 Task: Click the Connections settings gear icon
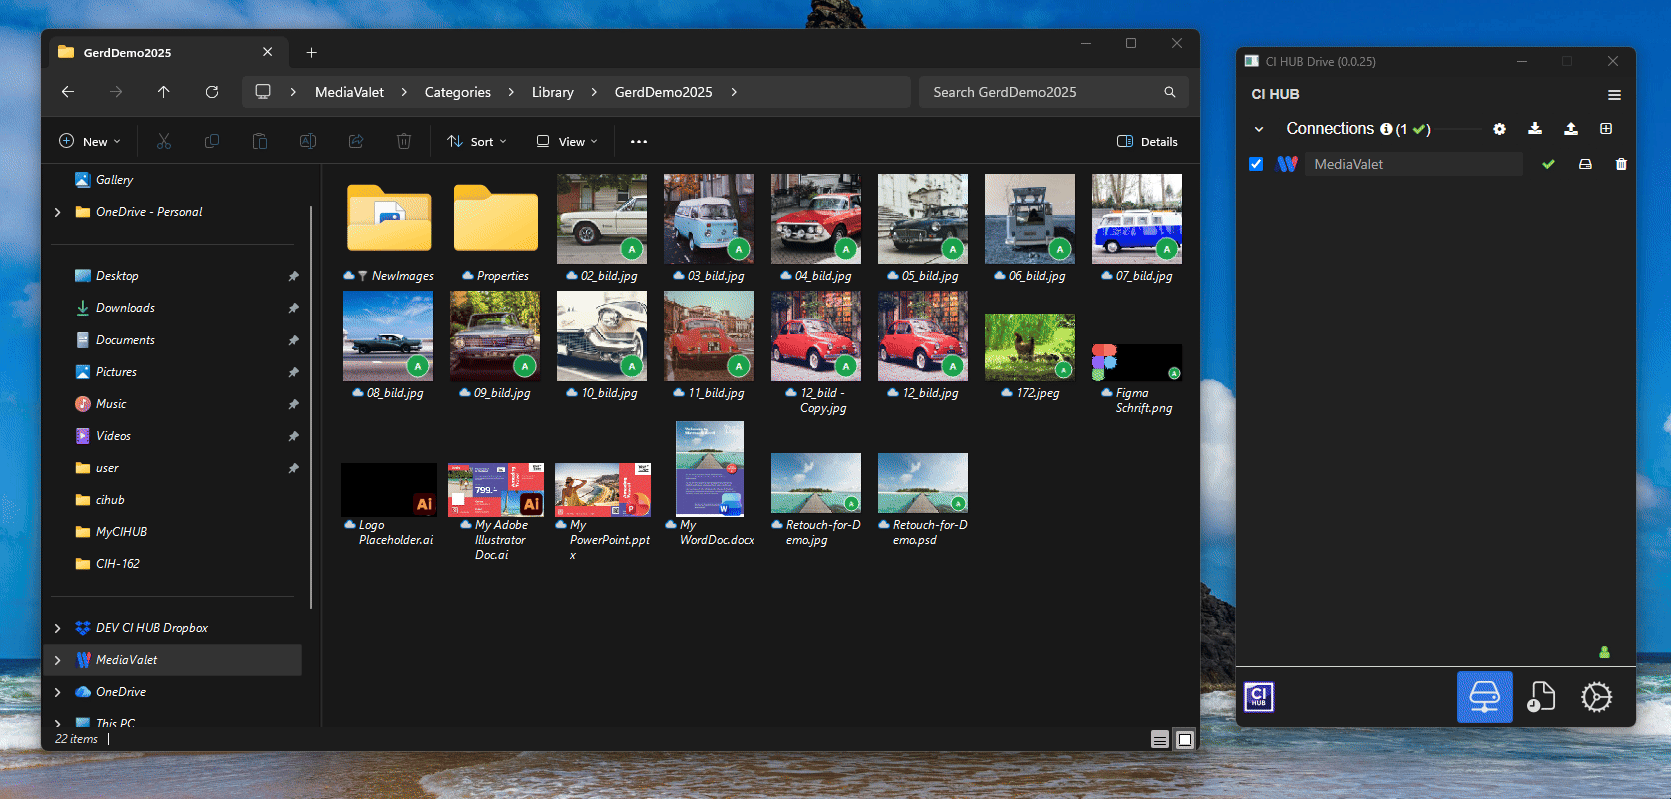coord(1499,129)
